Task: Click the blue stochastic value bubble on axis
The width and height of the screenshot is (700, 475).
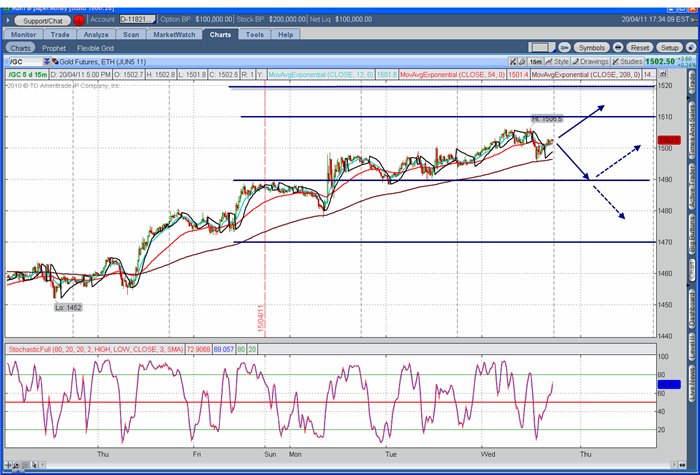Action: click(669, 384)
